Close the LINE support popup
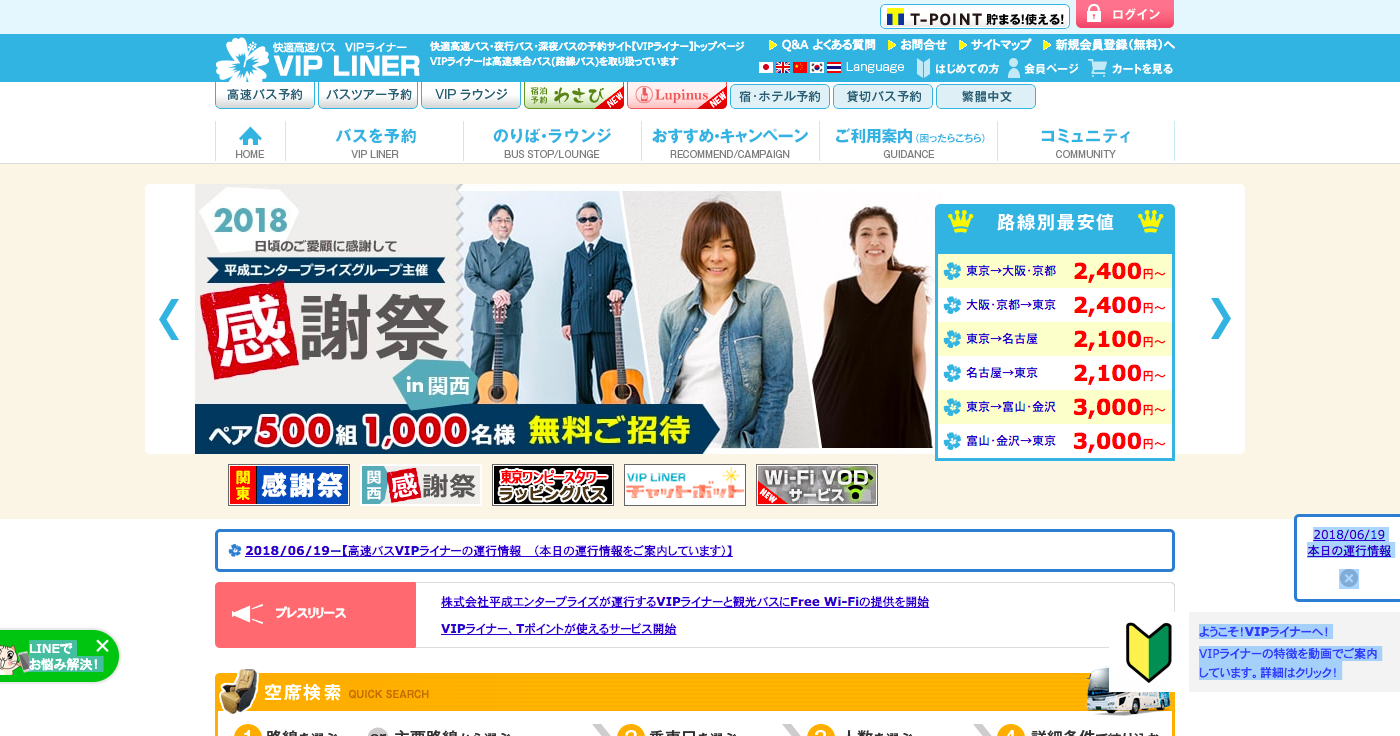The height and width of the screenshot is (736, 1400). pos(102,646)
